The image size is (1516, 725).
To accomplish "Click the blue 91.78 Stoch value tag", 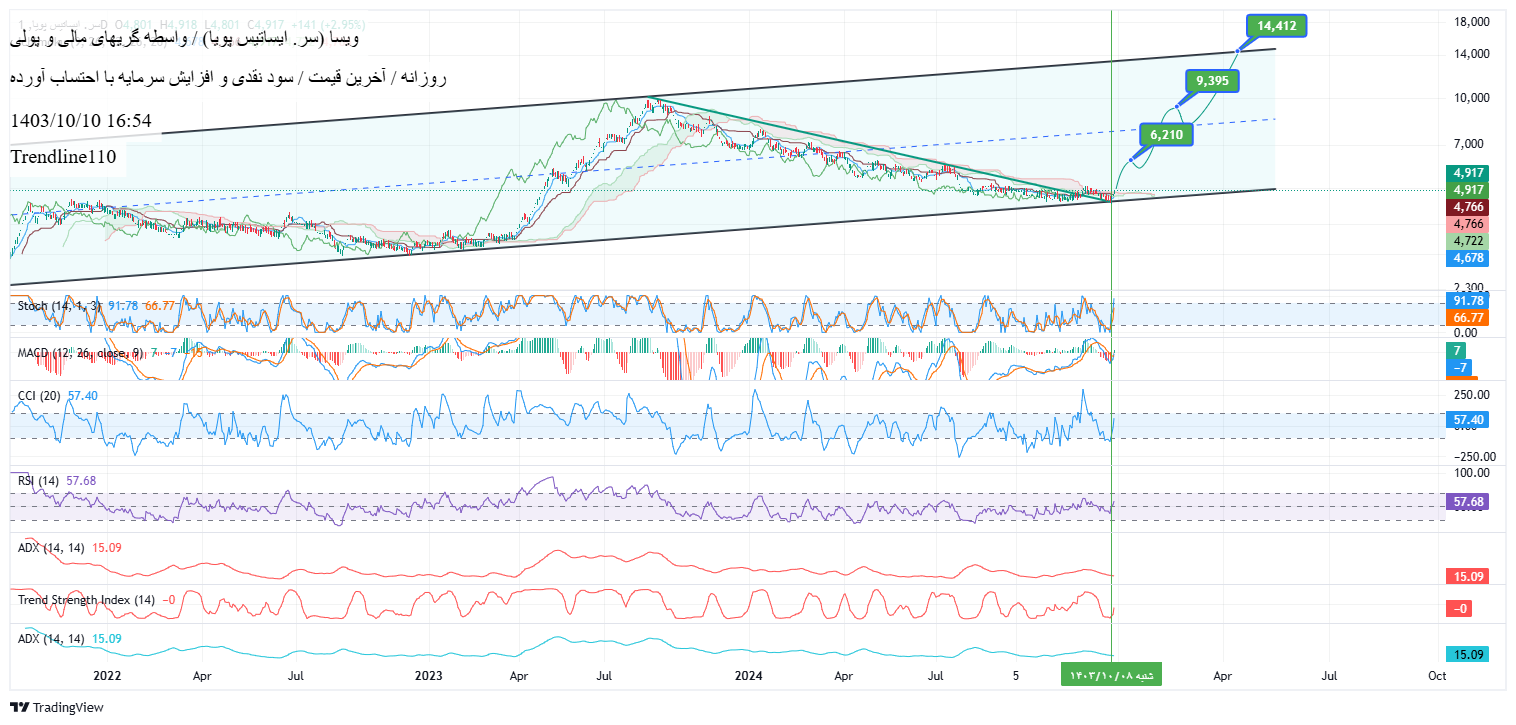I will pyautogui.click(x=1467, y=301).
